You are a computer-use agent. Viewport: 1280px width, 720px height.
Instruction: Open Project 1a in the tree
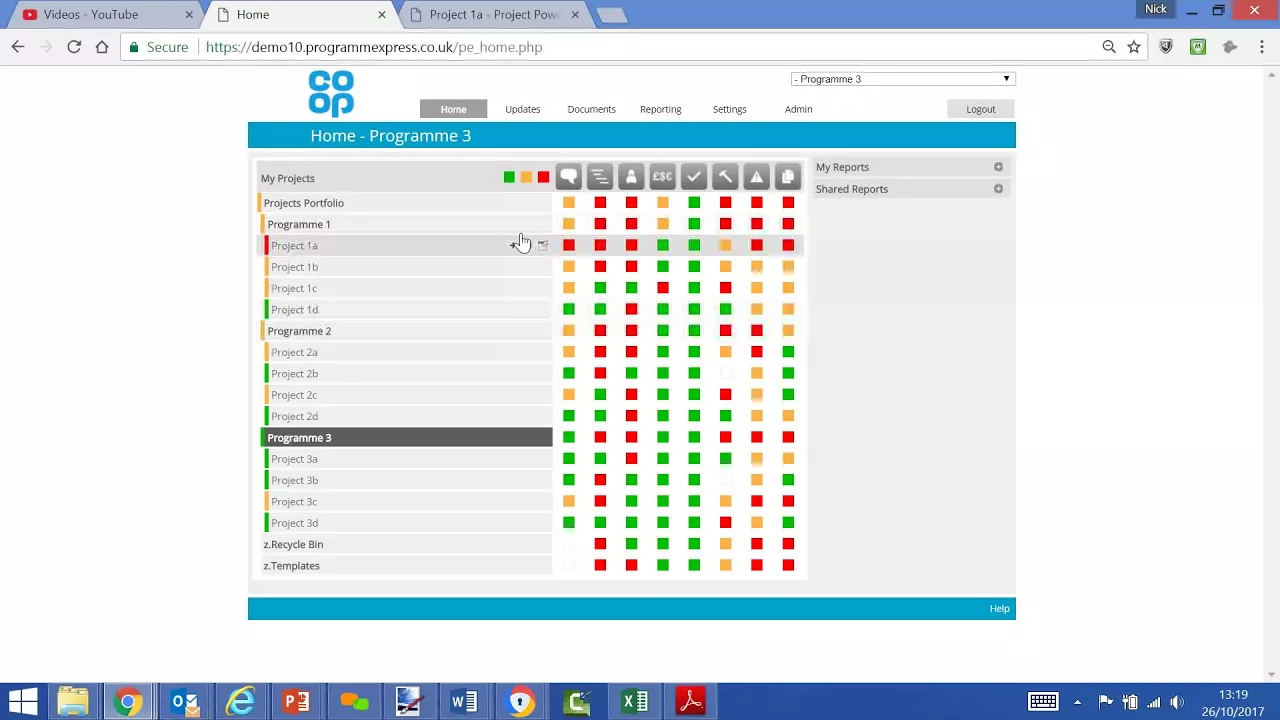(294, 245)
